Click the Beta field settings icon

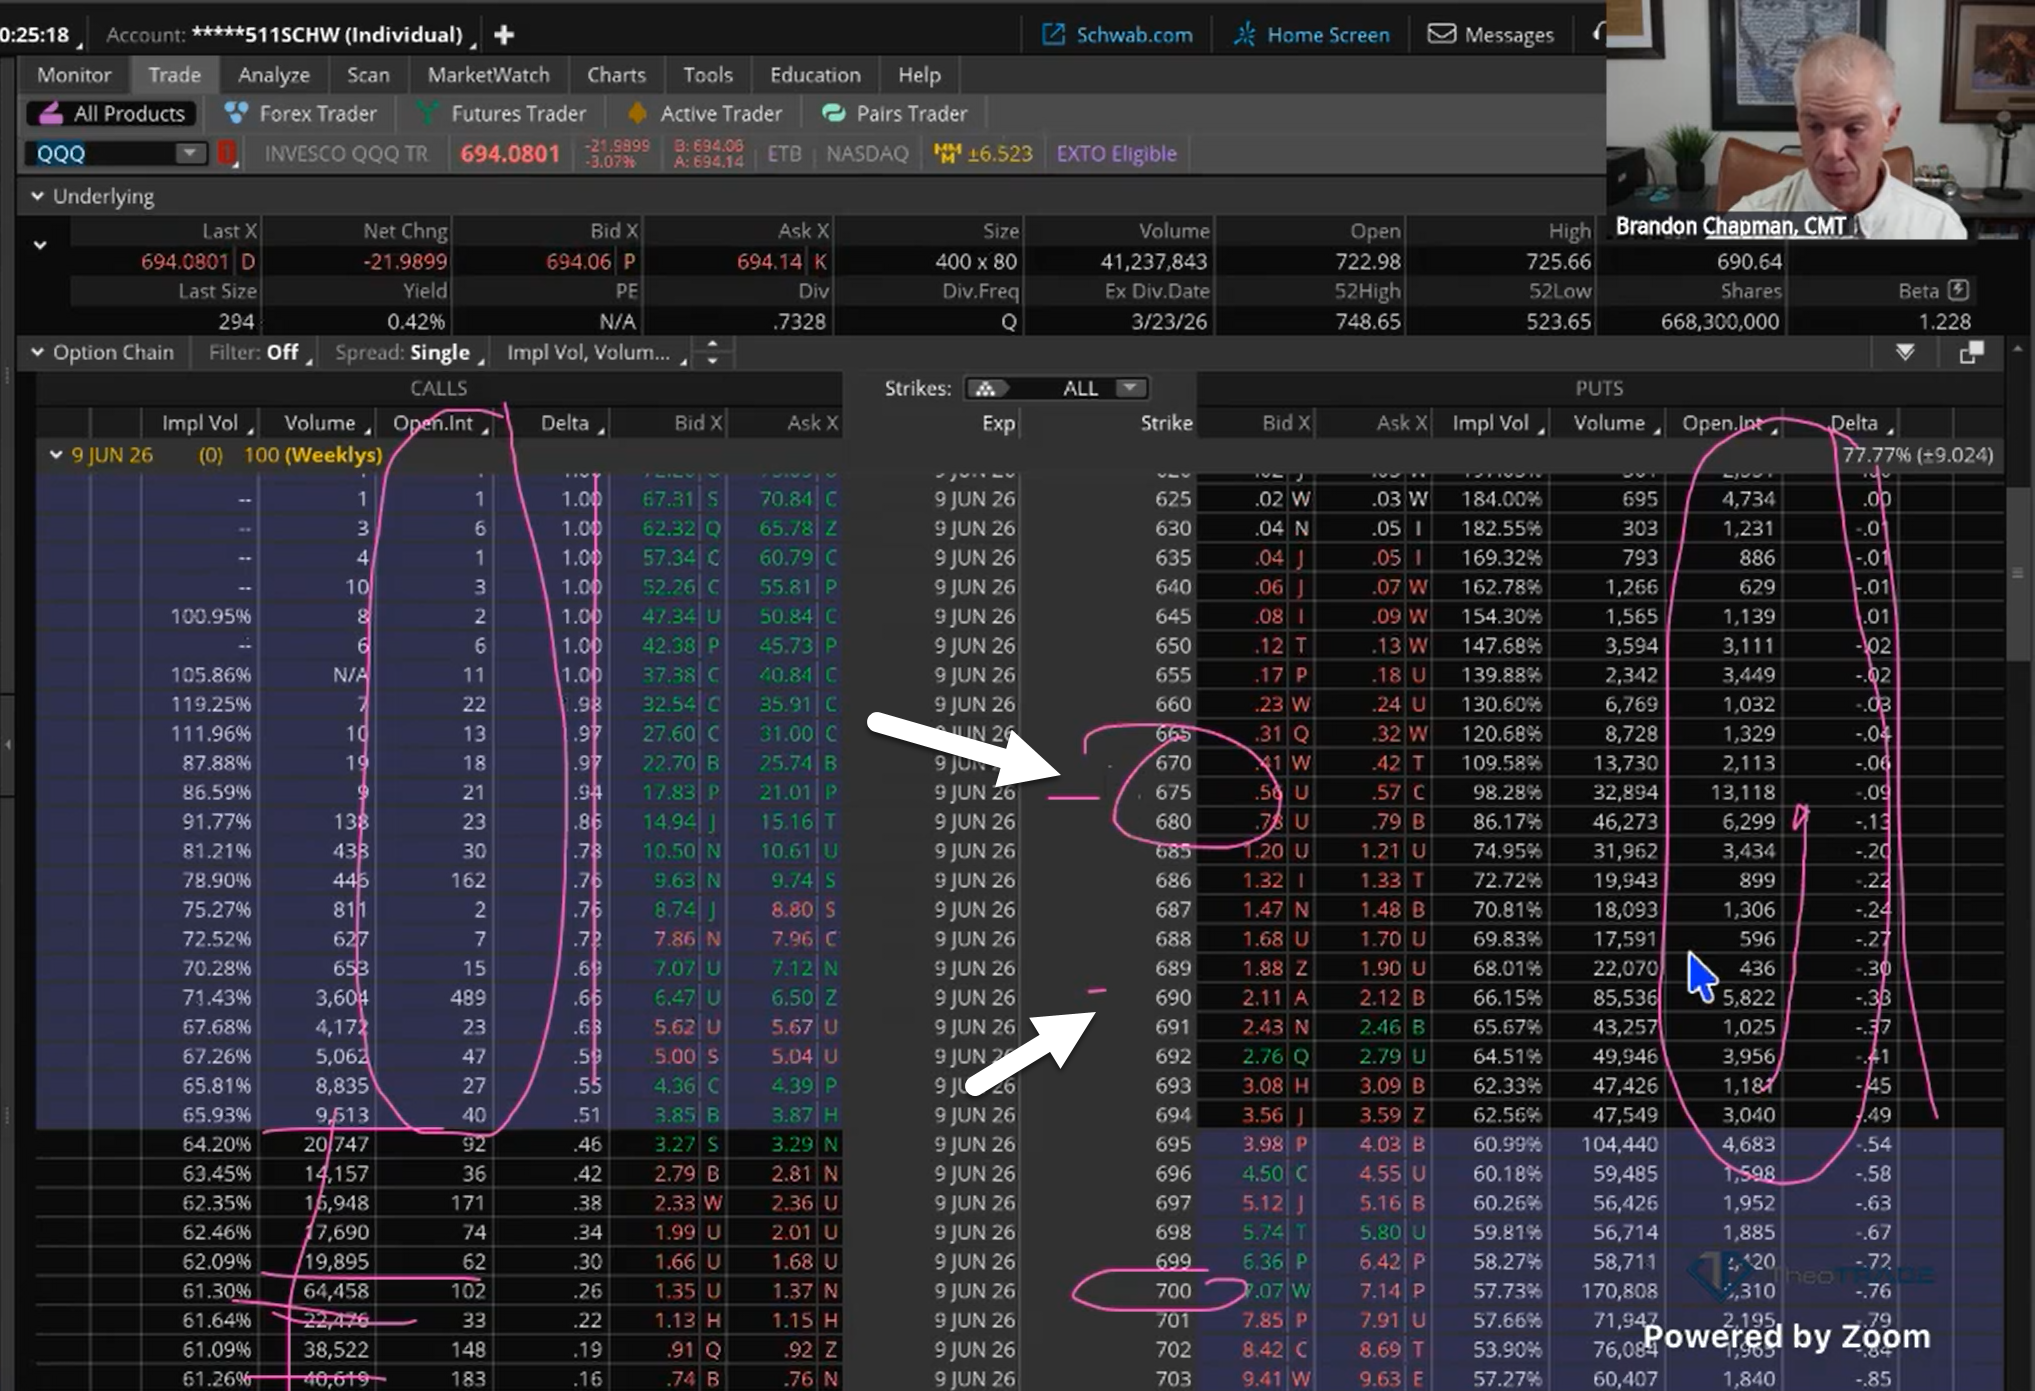tap(1959, 290)
